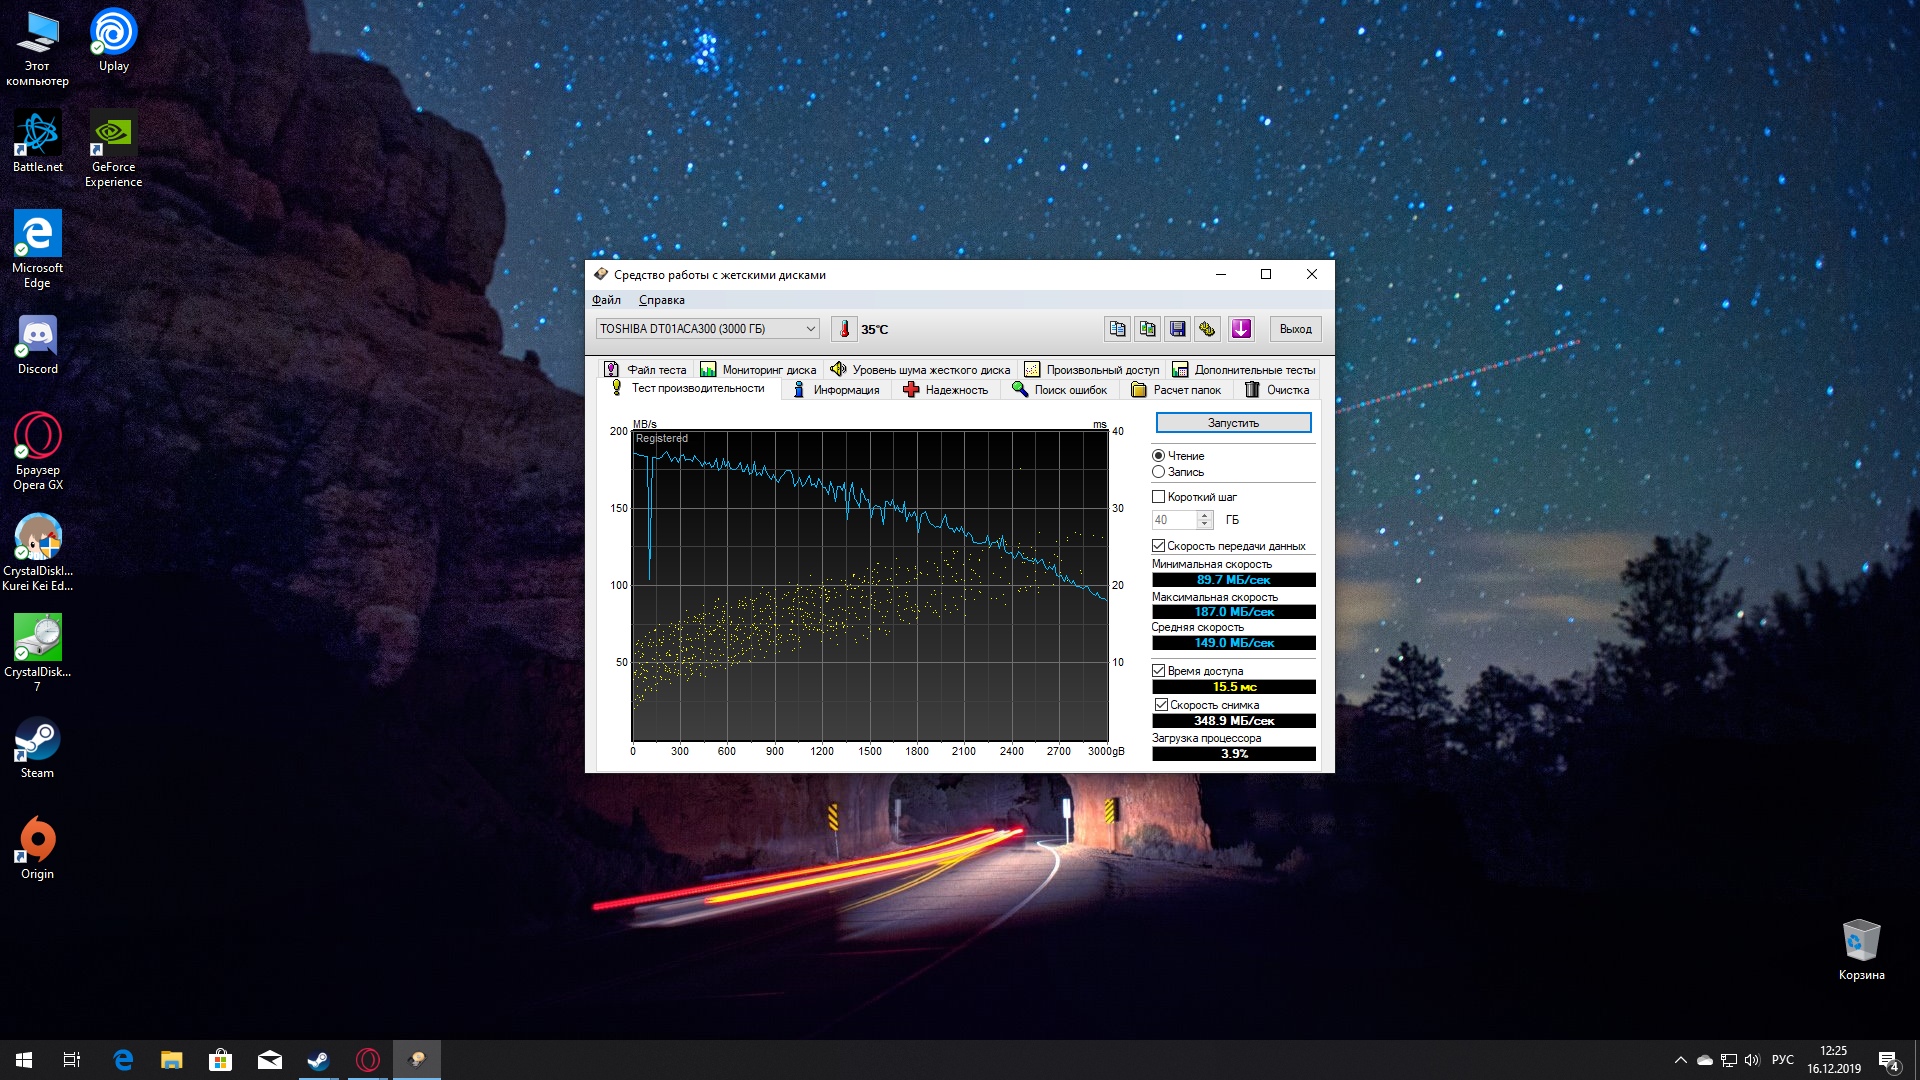The height and width of the screenshot is (1080, 1920).
Task: Click the purple down-arrow icon
Action: tap(1241, 329)
